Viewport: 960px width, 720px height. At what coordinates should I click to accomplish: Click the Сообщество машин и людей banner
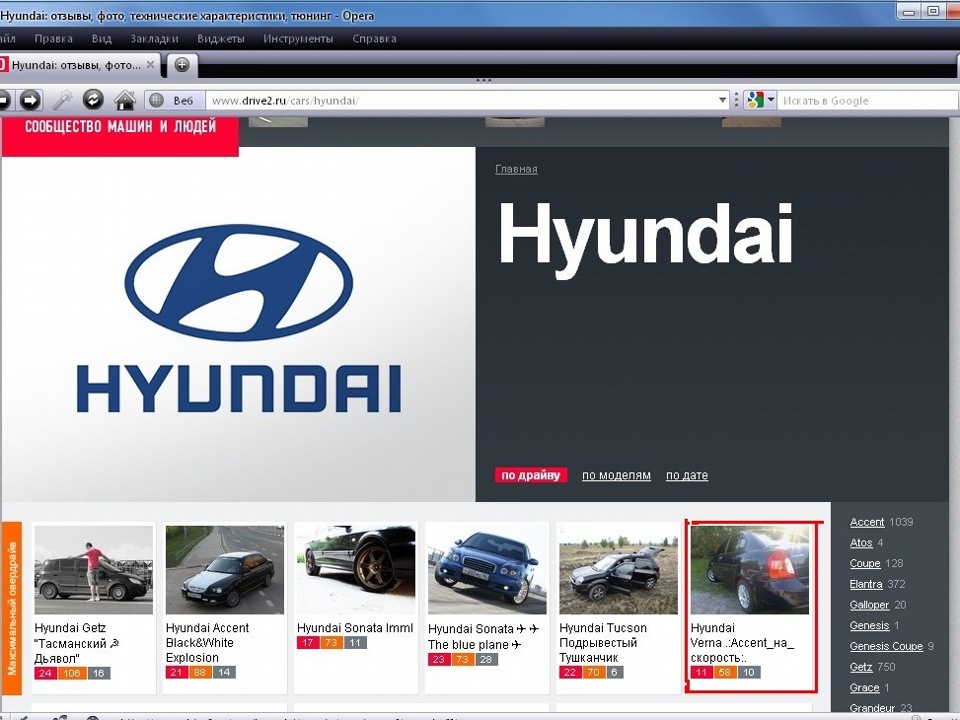click(x=120, y=135)
